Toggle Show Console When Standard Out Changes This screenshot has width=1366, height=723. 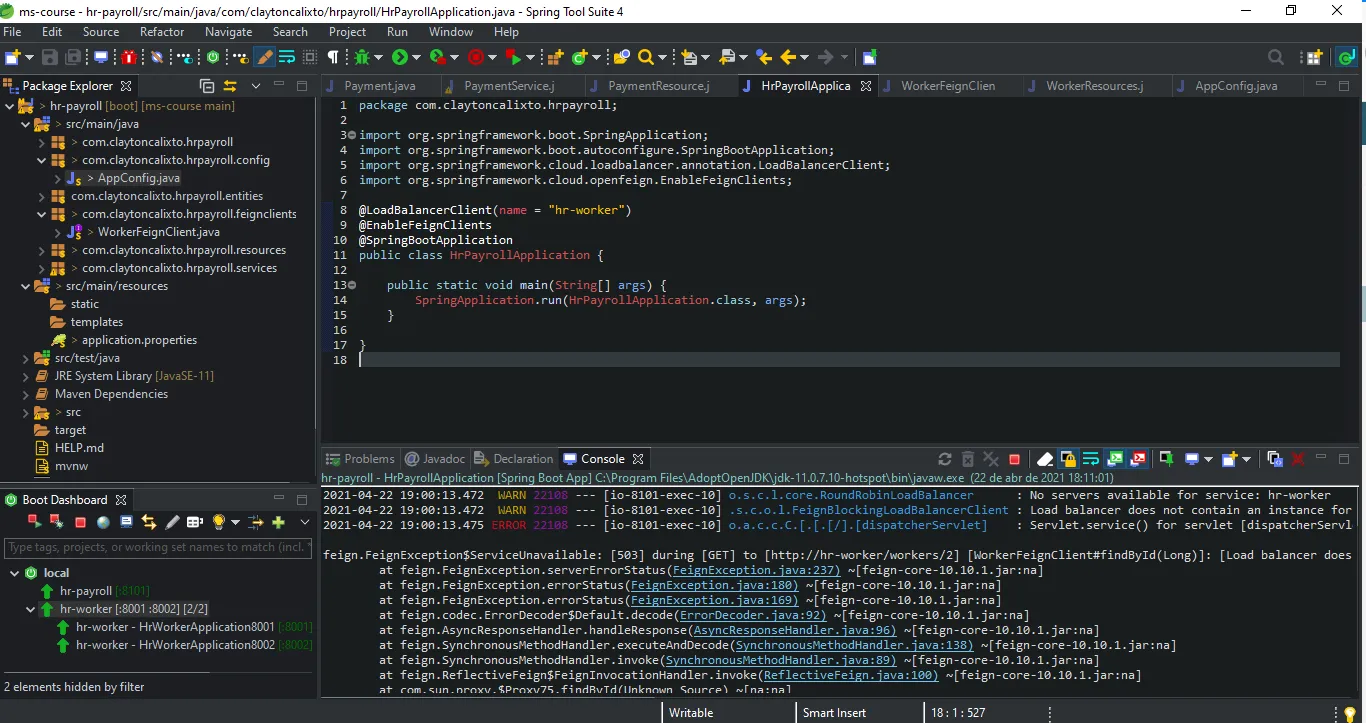click(1113, 459)
